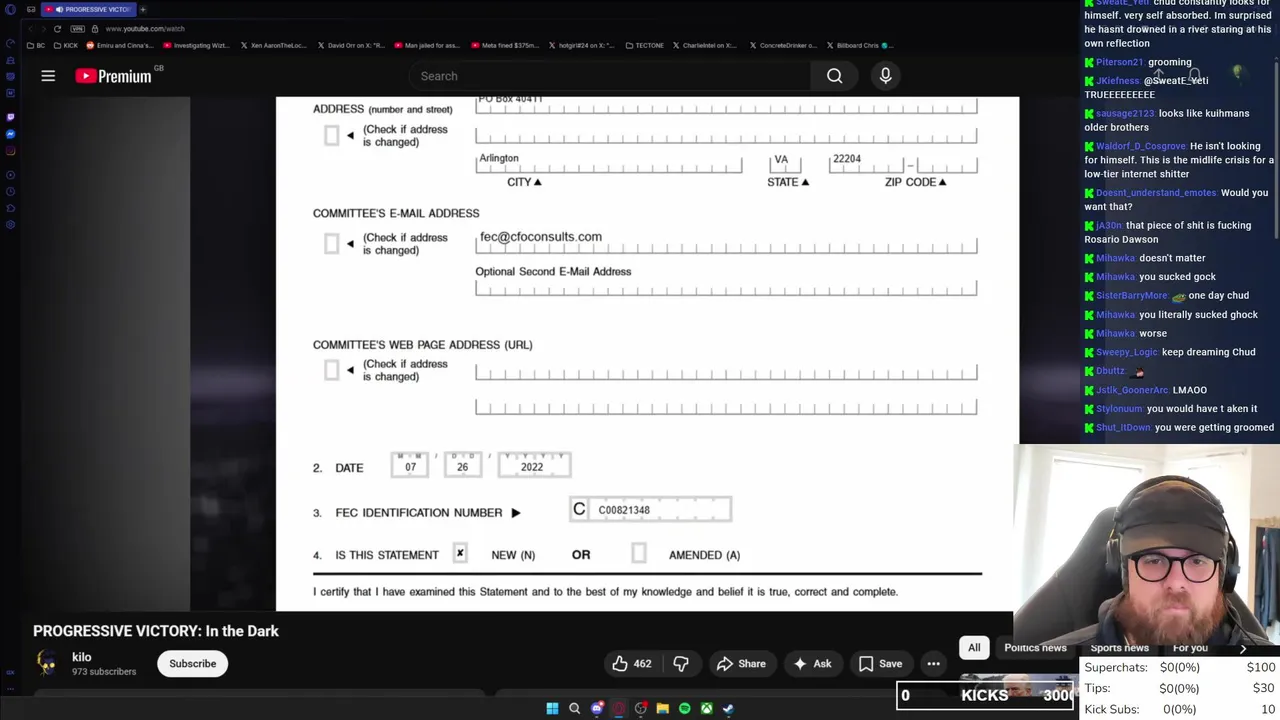Open more actions three-dot menu

[933, 664]
